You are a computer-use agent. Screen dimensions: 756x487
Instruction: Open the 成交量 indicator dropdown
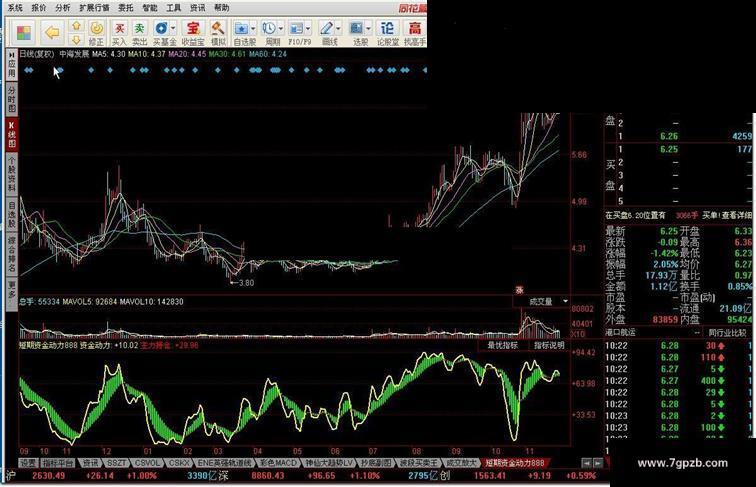(565, 301)
